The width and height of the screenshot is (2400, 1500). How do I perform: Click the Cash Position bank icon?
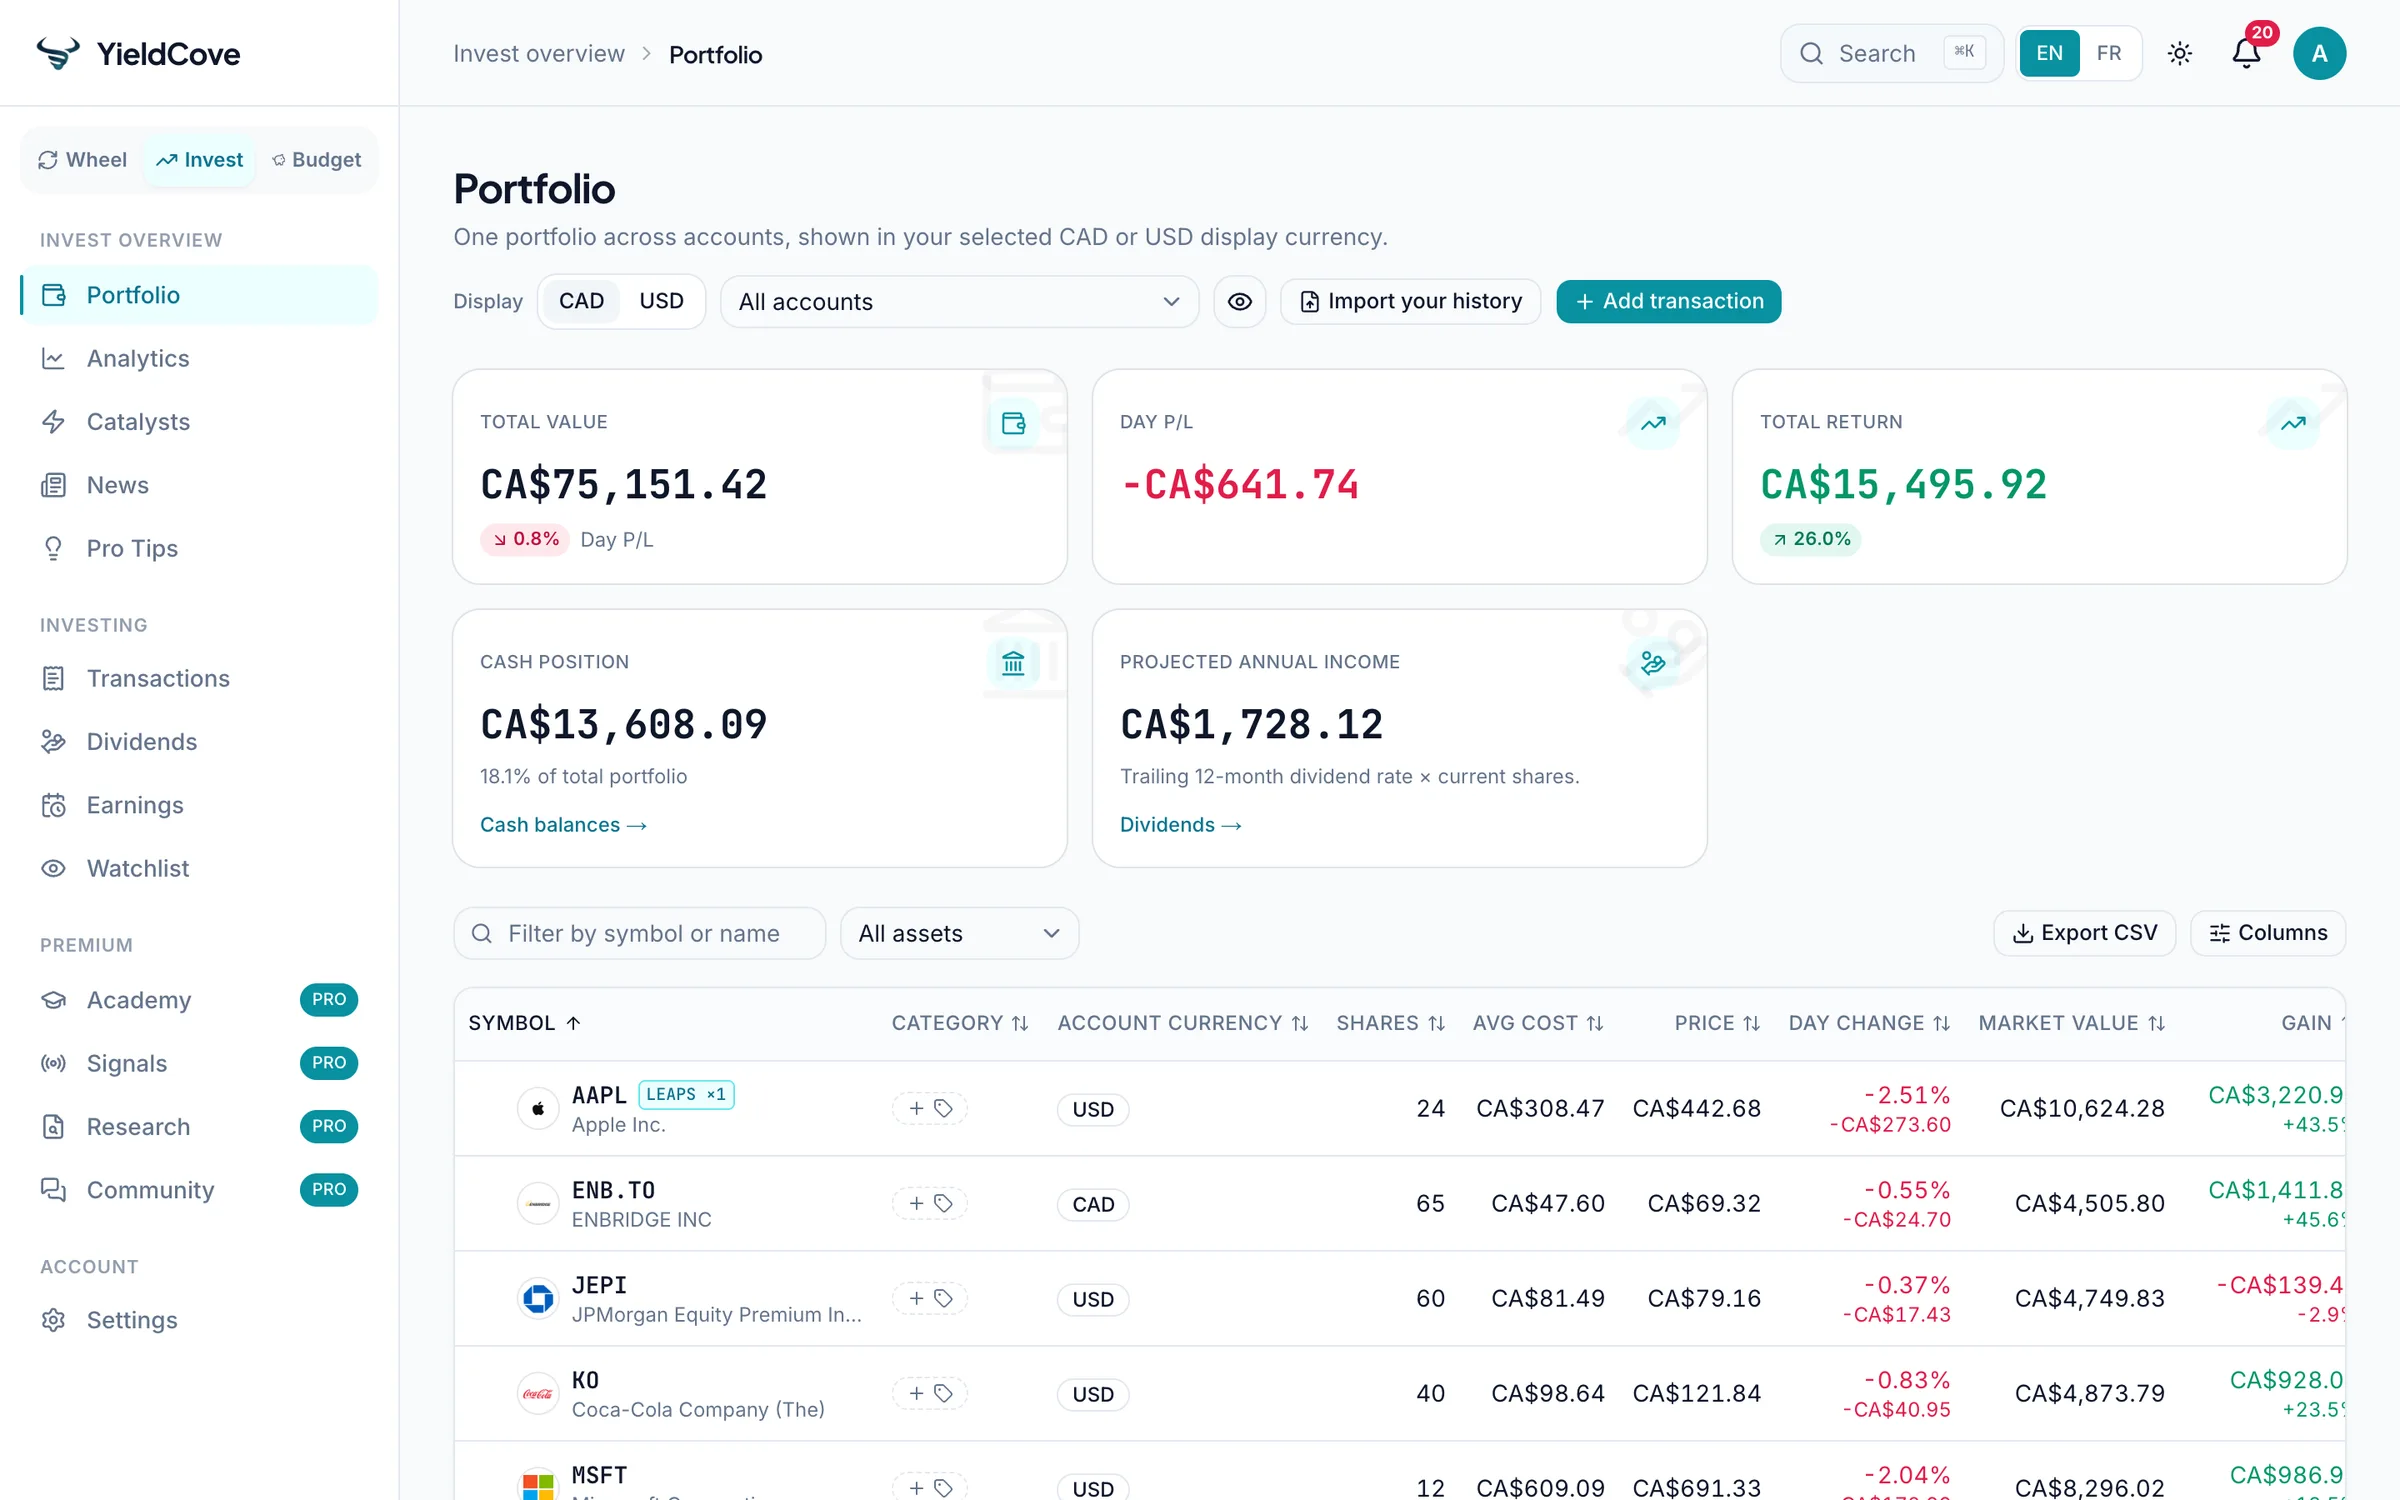click(x=1013, y=663)
